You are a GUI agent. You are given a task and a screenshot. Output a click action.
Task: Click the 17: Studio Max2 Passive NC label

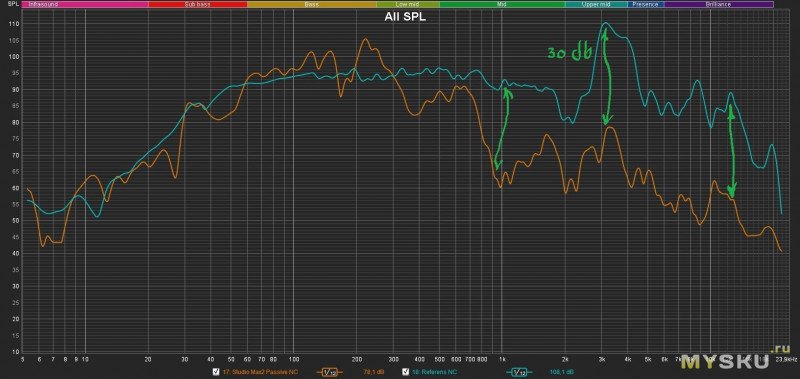click(261, 372)
